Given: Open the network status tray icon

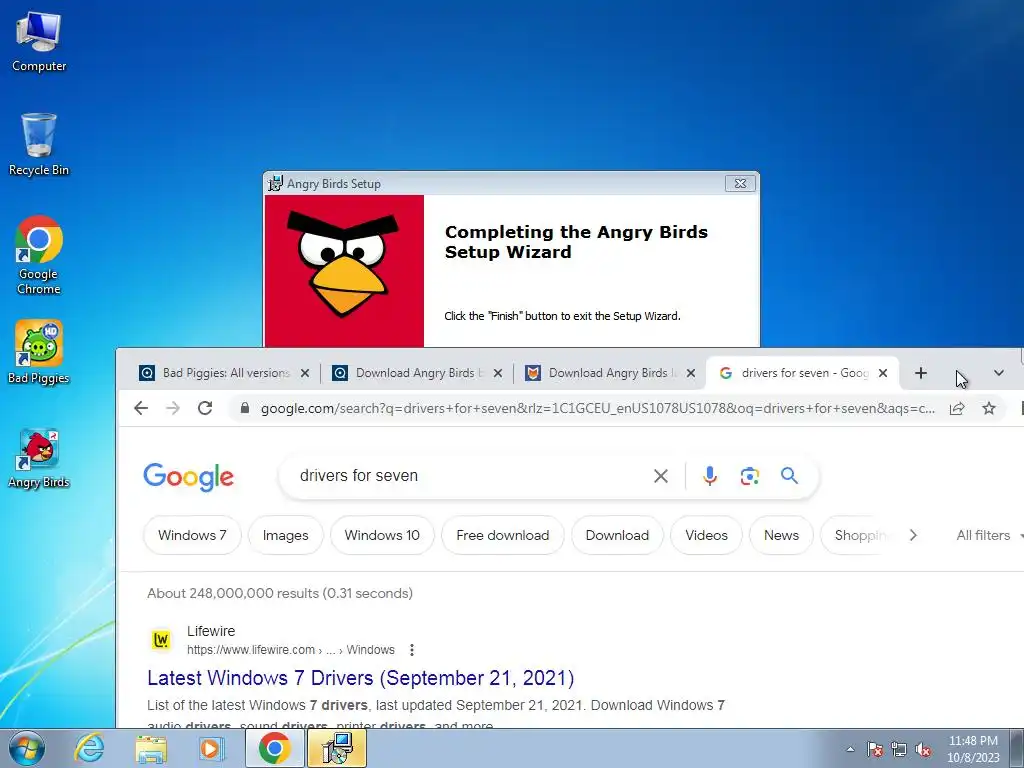Looking at the screenshot, I should (899, 749).
